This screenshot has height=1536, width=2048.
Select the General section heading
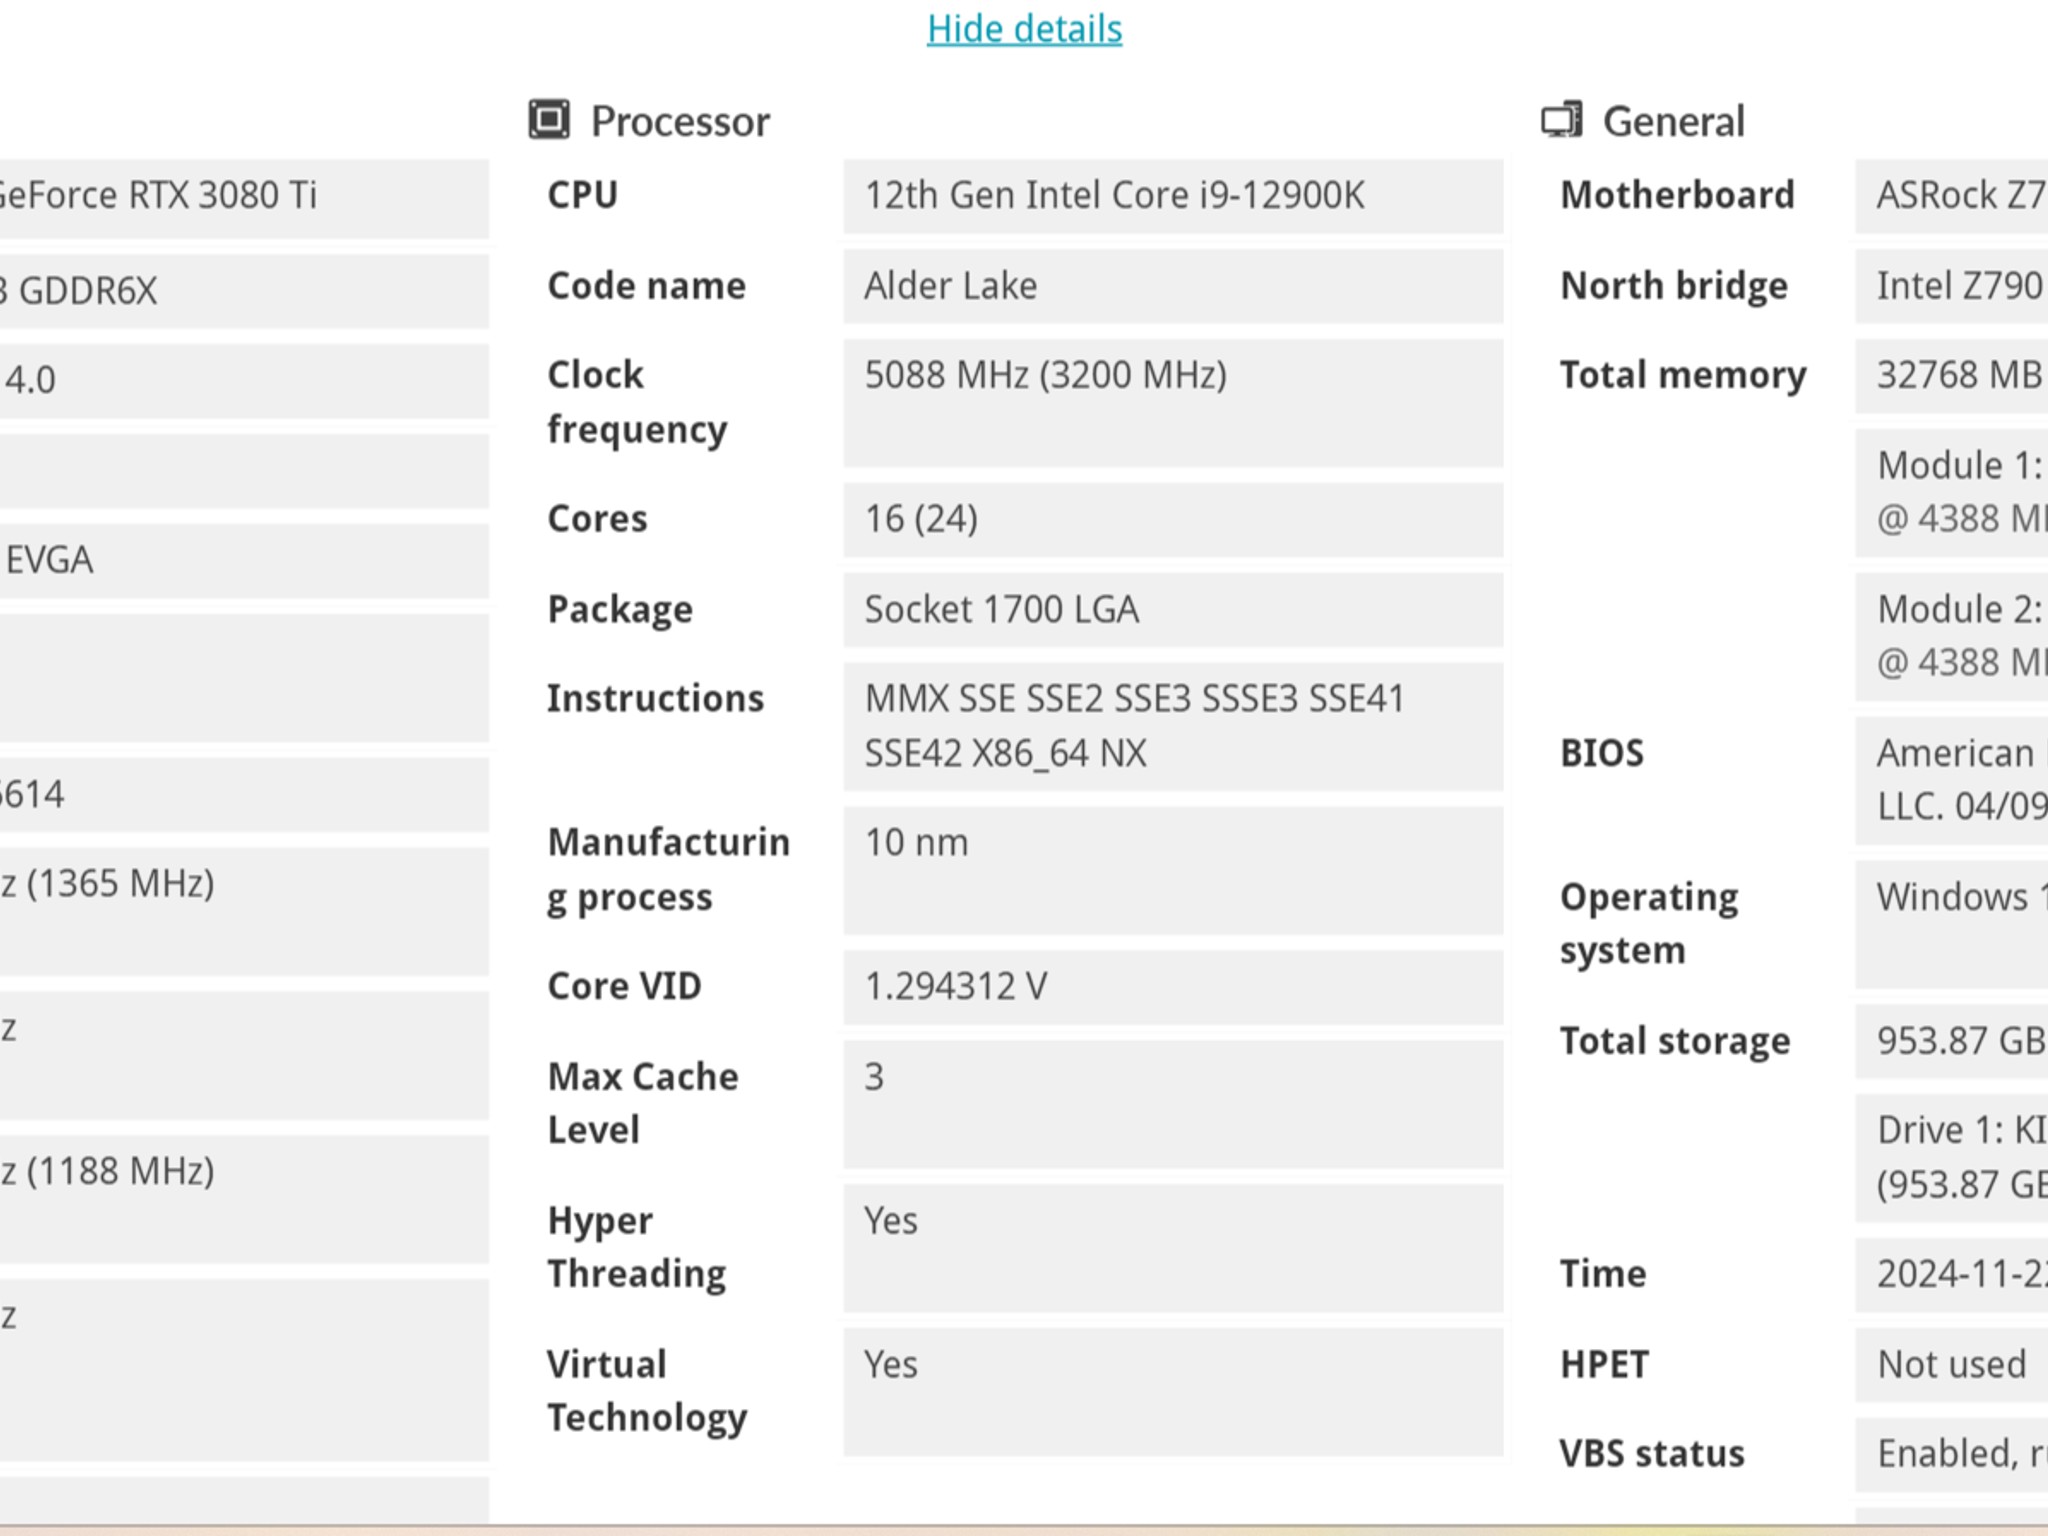click(x=1674, y=122)
